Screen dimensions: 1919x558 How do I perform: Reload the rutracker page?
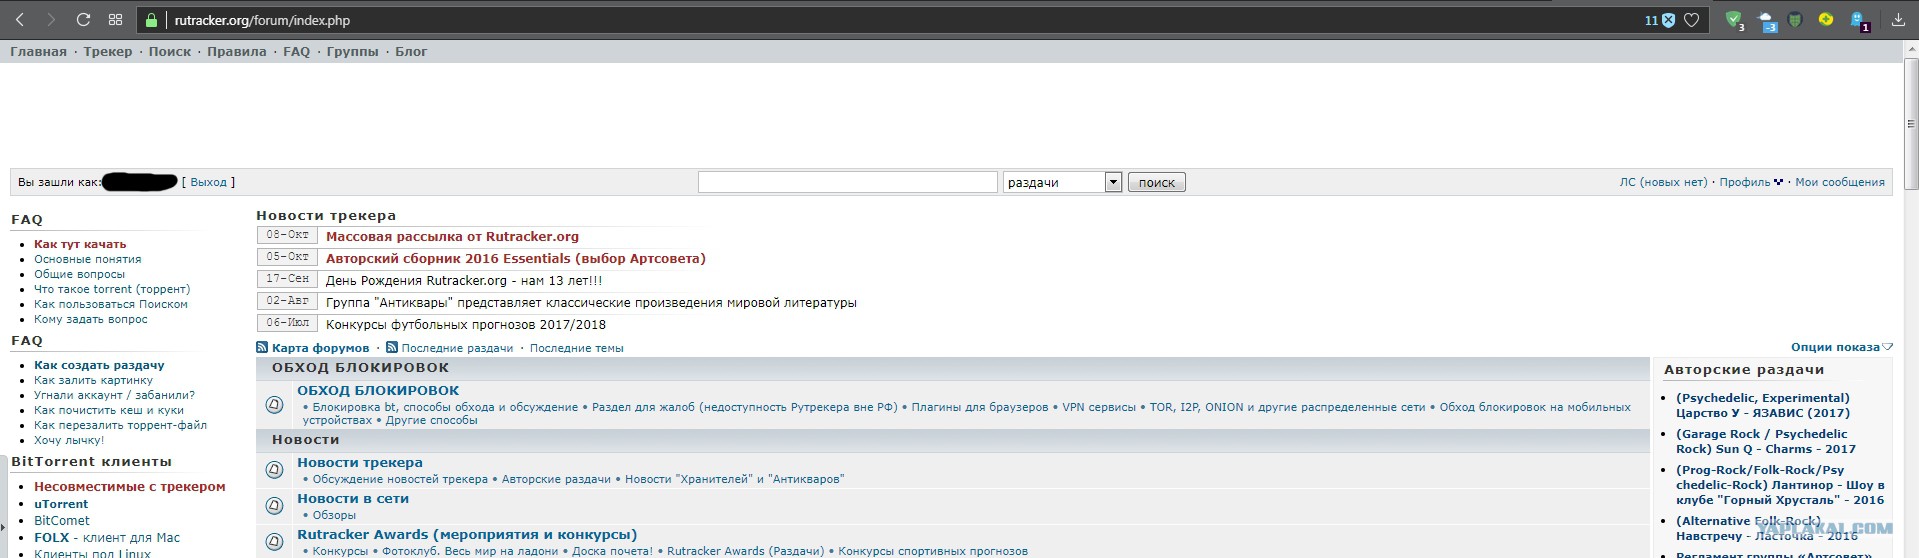coord(83,20)
